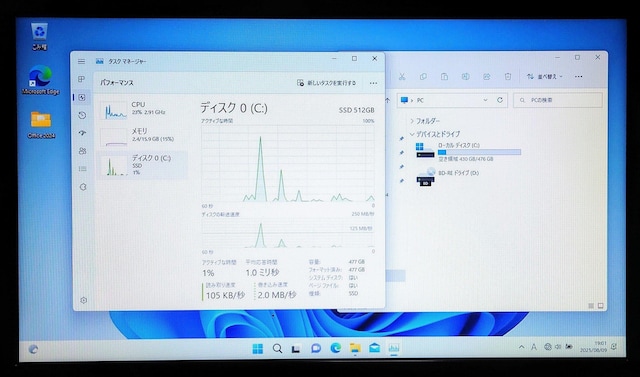The image size is (640, 377).
Task: Open File Explorer from taskbar
Action: [x=355, y=348]
